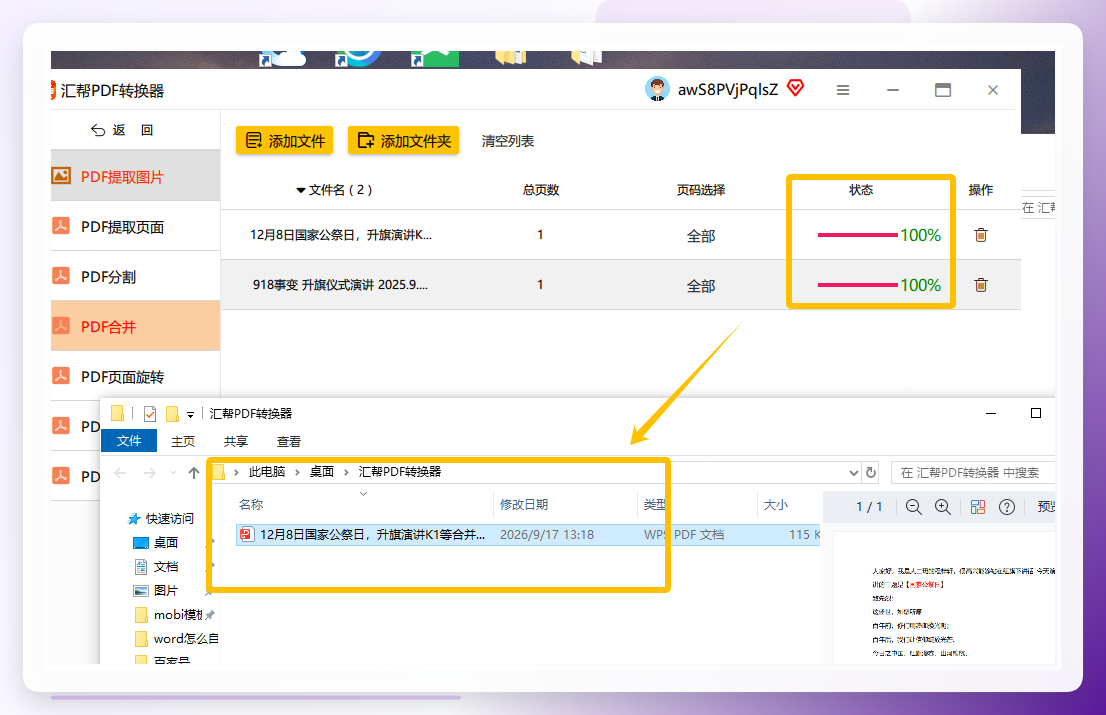The width and height of the screenshot is (1106, 715).
Task: Select the merged PDF file 12月8日国家公祭日…等合并
Action: (528, 534)
